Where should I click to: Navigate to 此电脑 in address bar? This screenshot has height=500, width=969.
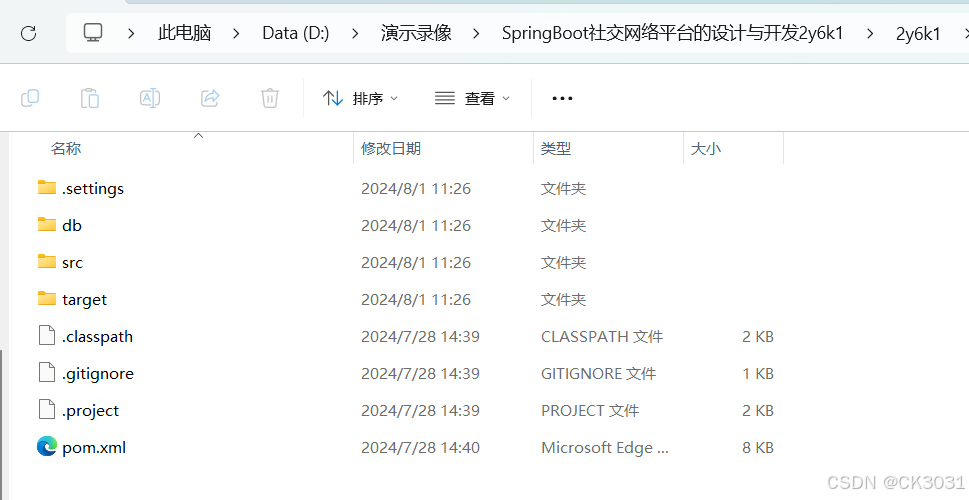(x=184, y=33)
